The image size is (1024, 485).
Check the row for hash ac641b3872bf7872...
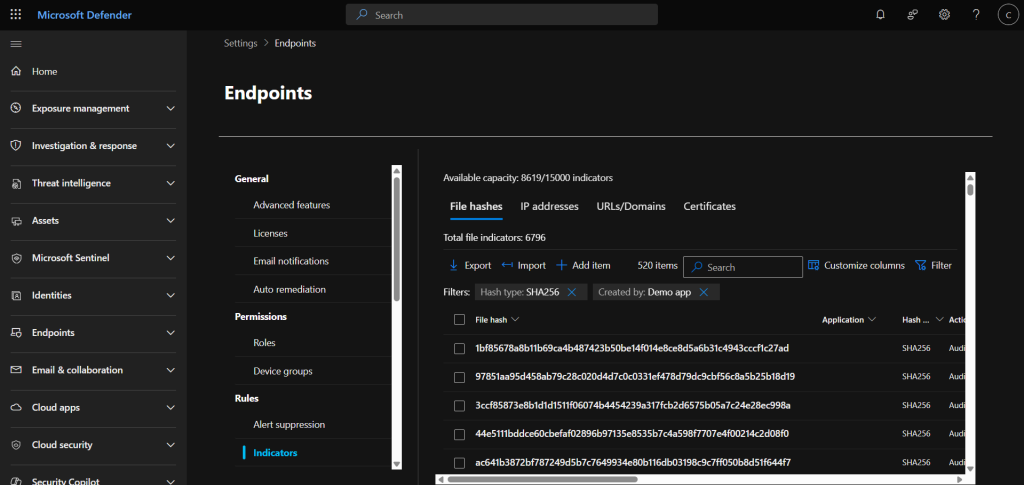pyautogui.click(x=459, y=463)
